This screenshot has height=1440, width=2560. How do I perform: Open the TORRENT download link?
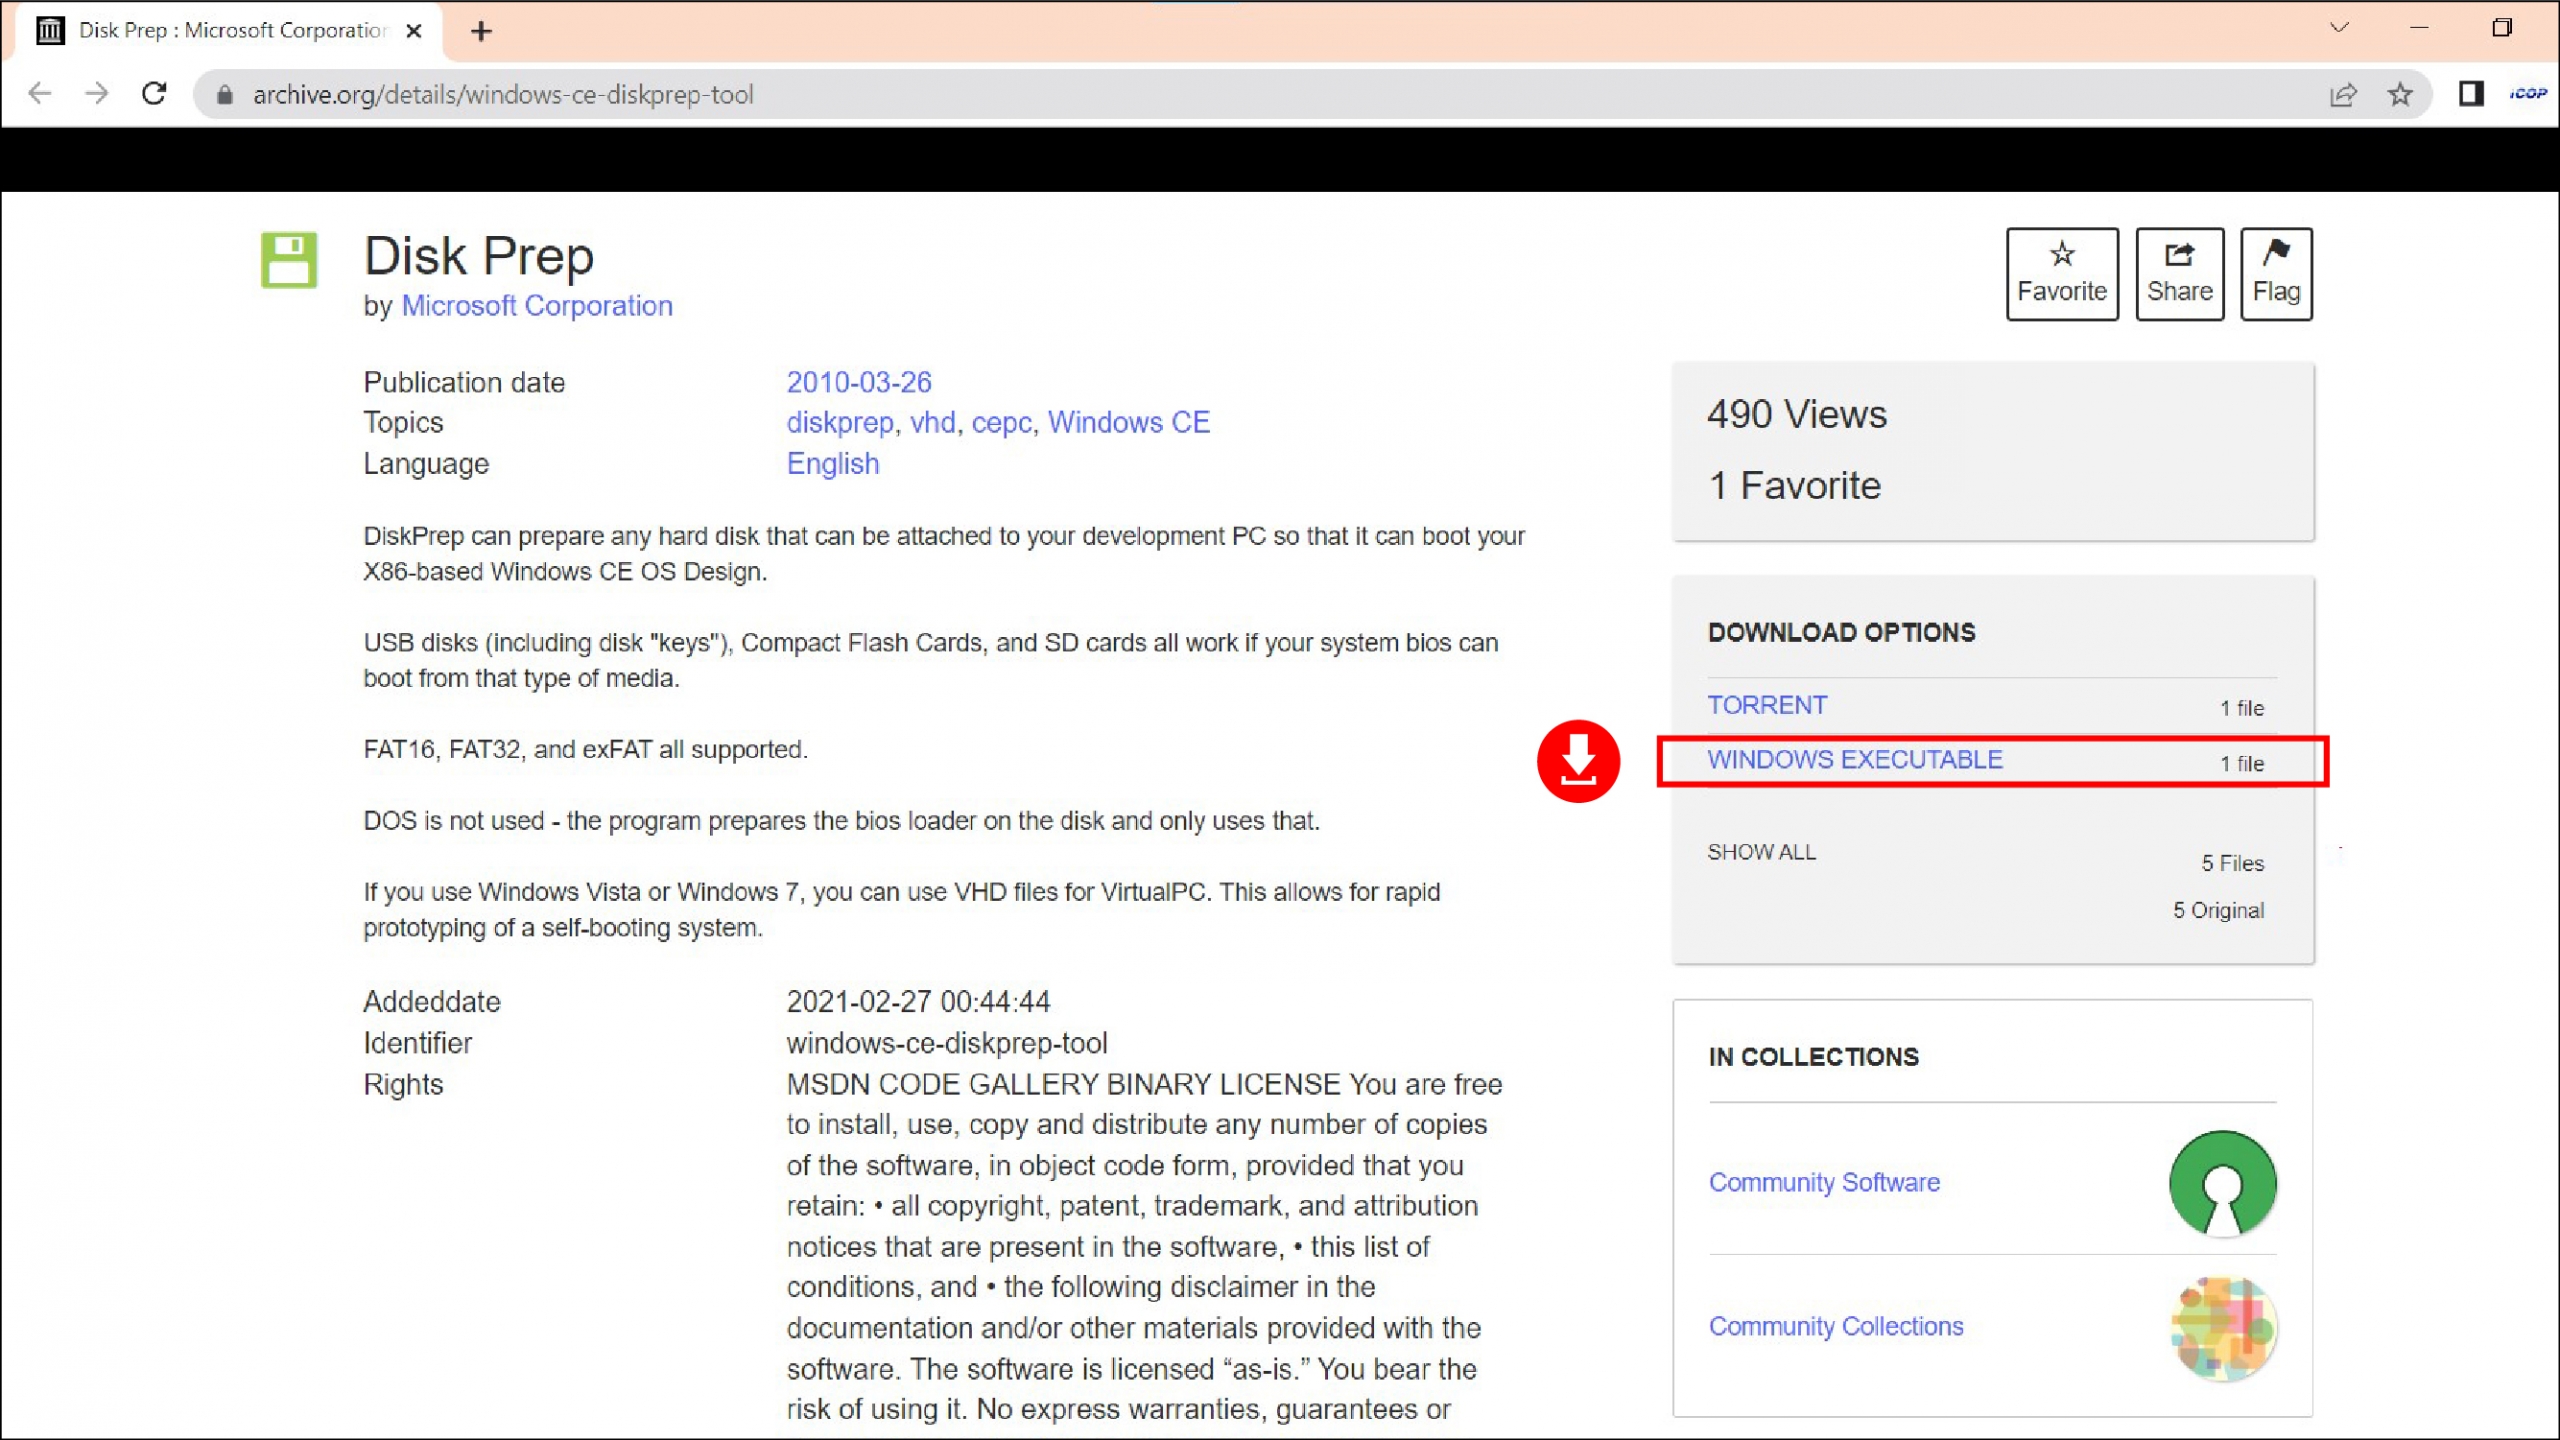pos(1766,705)
